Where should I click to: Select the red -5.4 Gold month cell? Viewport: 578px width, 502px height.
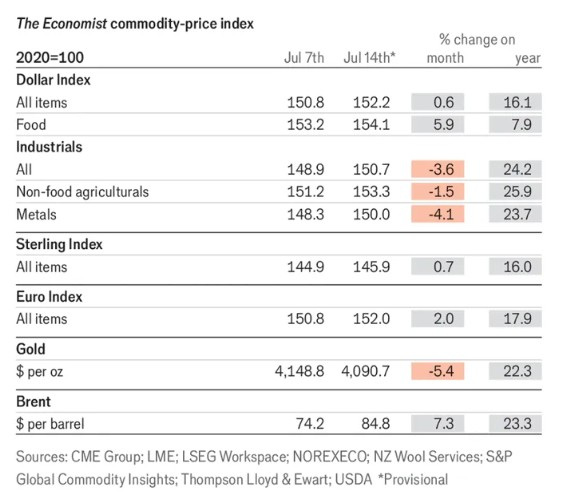(438, 371)
